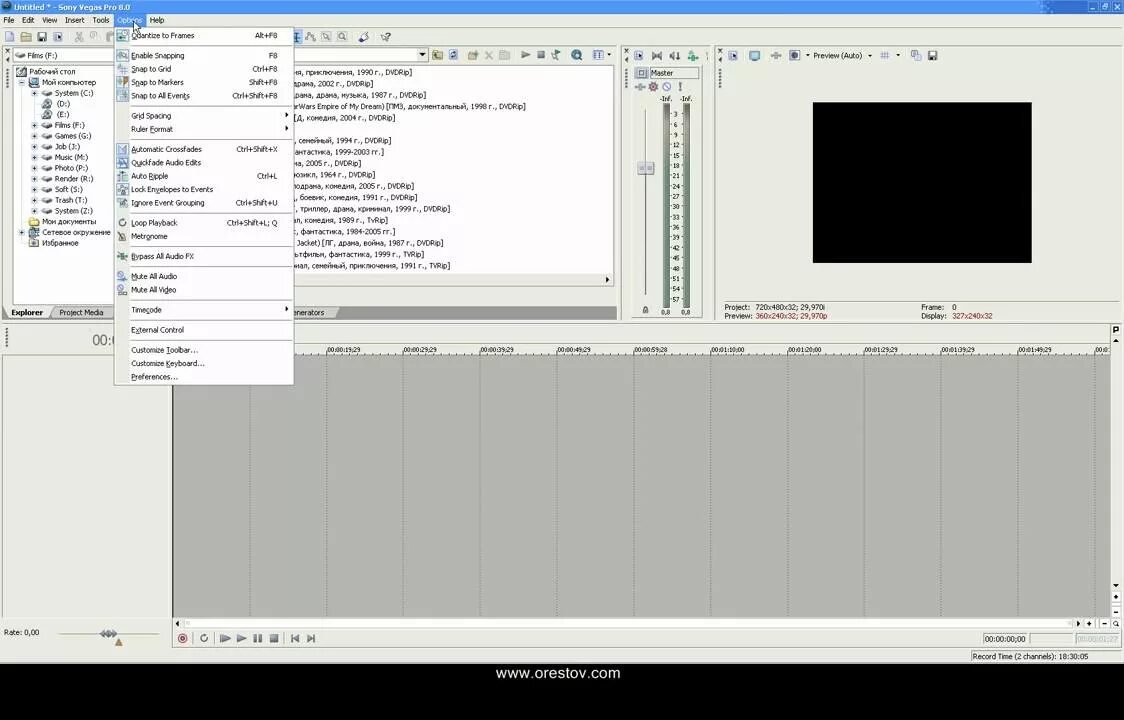Open the Preview (Auto) quality dropdown
This screenshot has height=720, width=1124.
pyautogui.click(x=870, y=55)
